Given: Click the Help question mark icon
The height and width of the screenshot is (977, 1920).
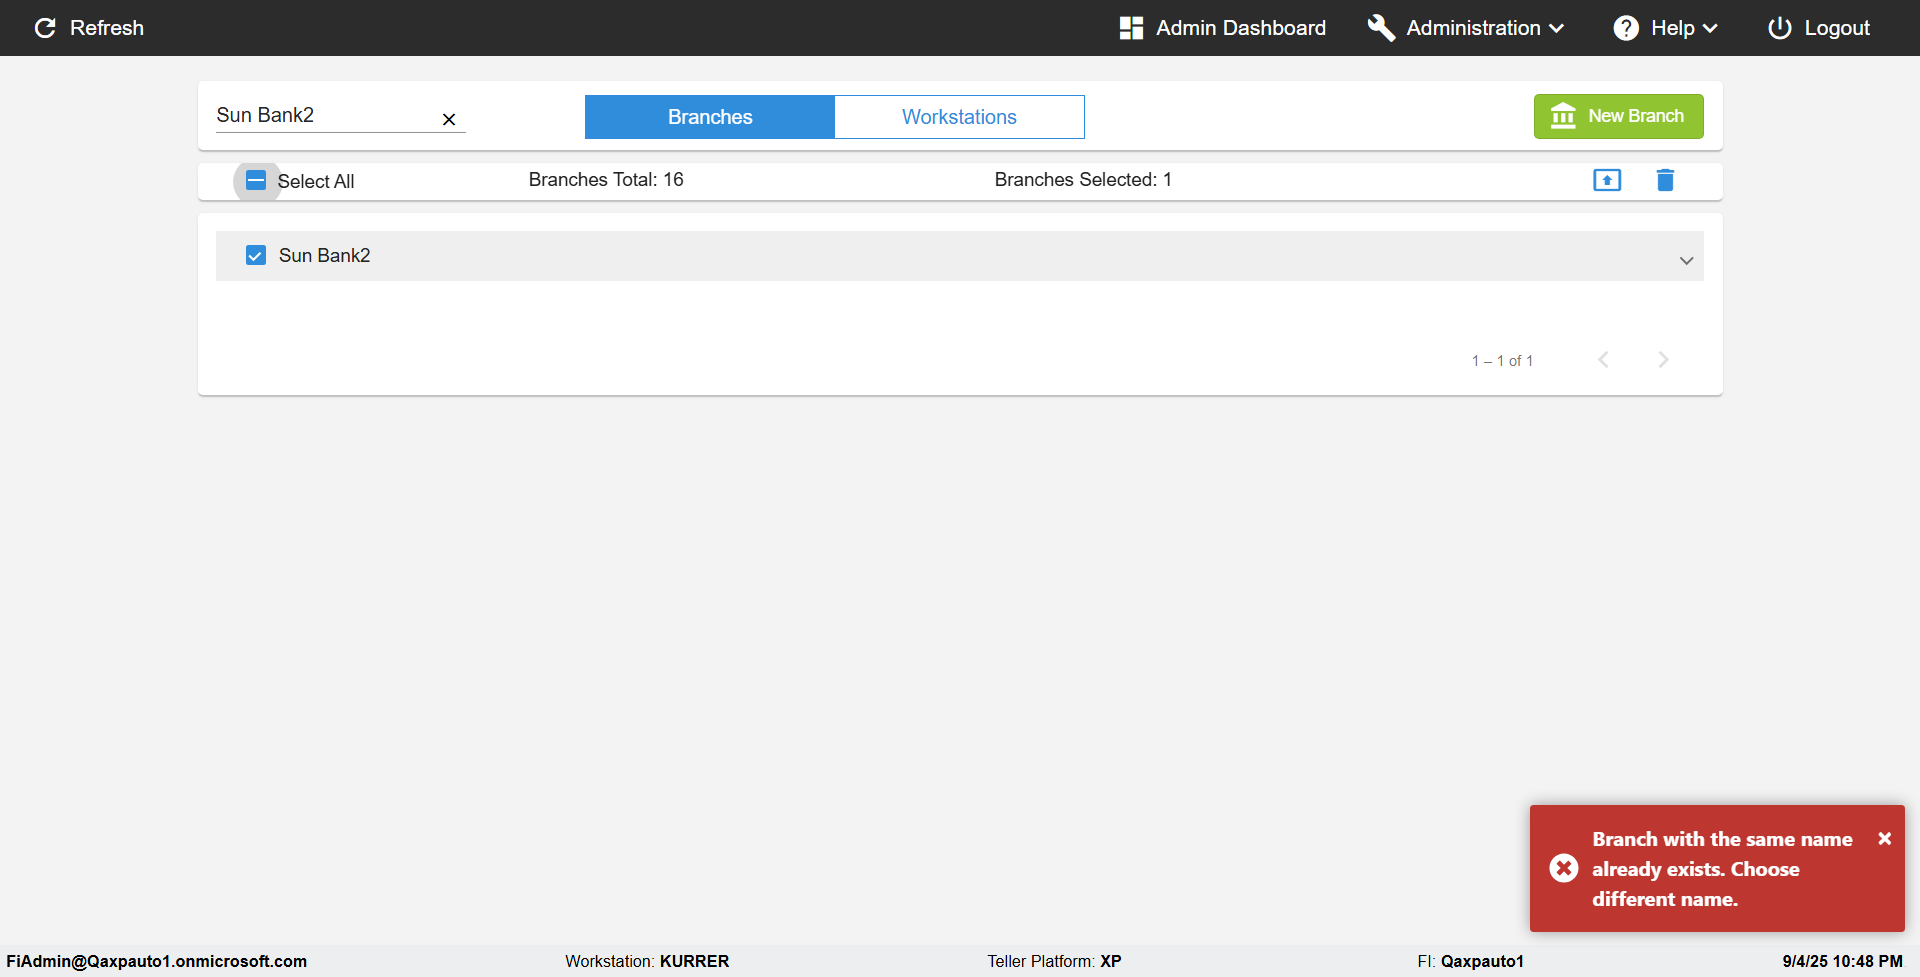Looking at the screenshot, I should (x=1626, y=28).
